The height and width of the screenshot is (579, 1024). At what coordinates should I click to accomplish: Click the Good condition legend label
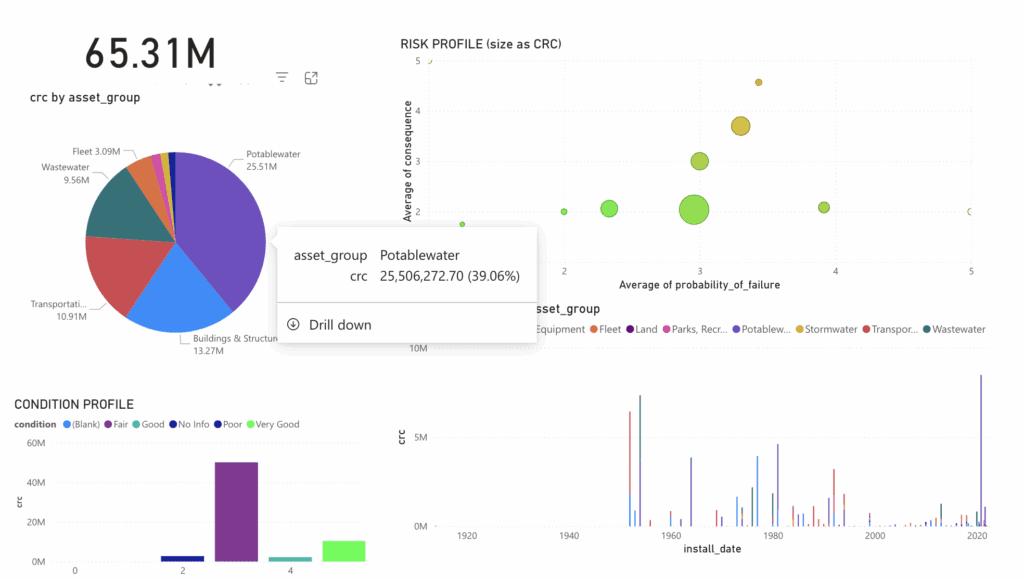(152, 424)
